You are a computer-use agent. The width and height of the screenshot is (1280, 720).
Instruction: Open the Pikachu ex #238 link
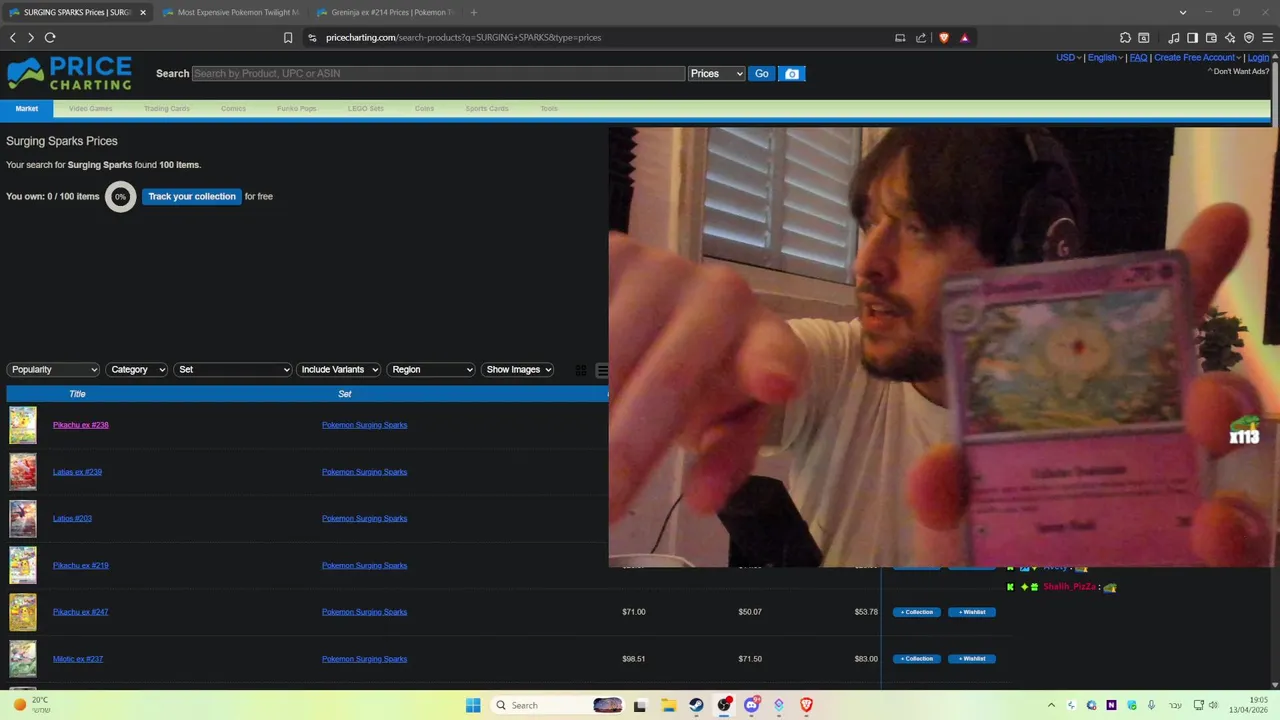[81, 425]
